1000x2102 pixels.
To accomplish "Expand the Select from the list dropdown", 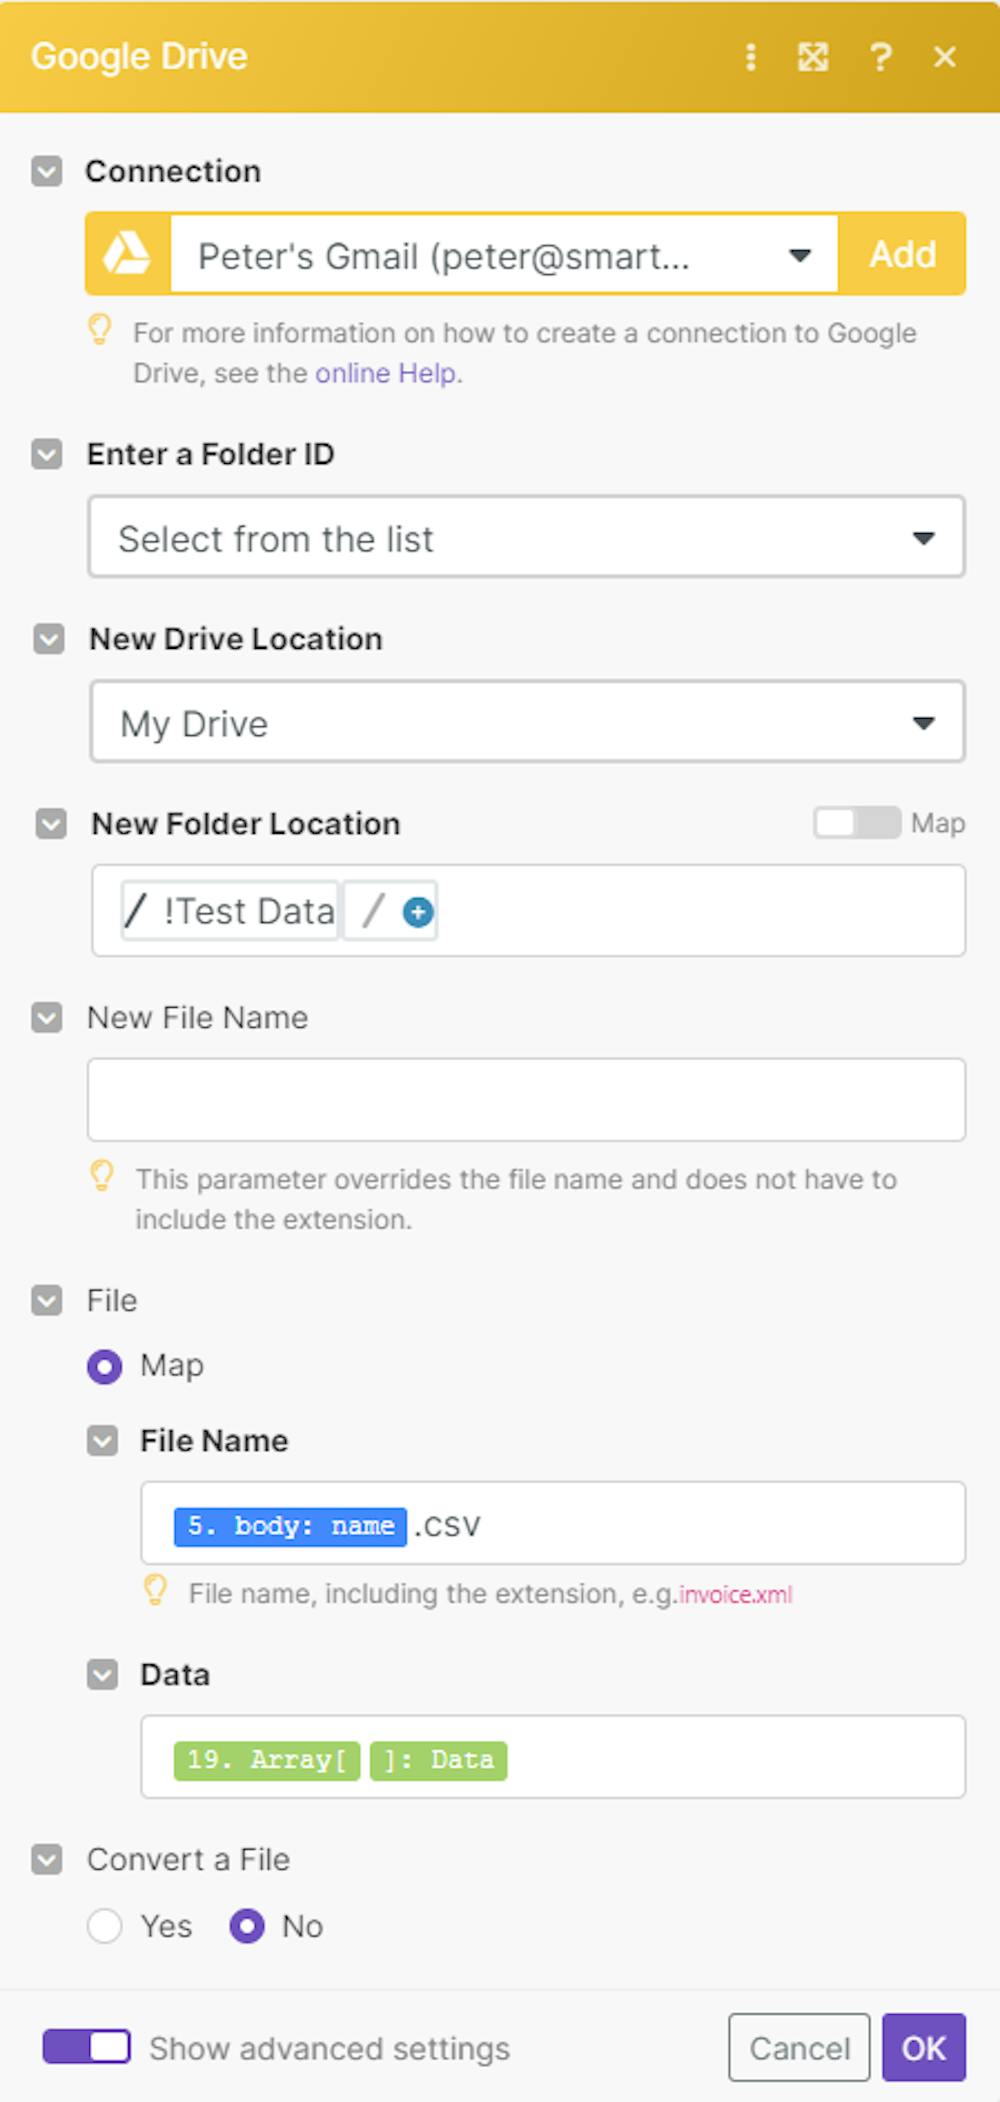I will click(x=526, y=538).
